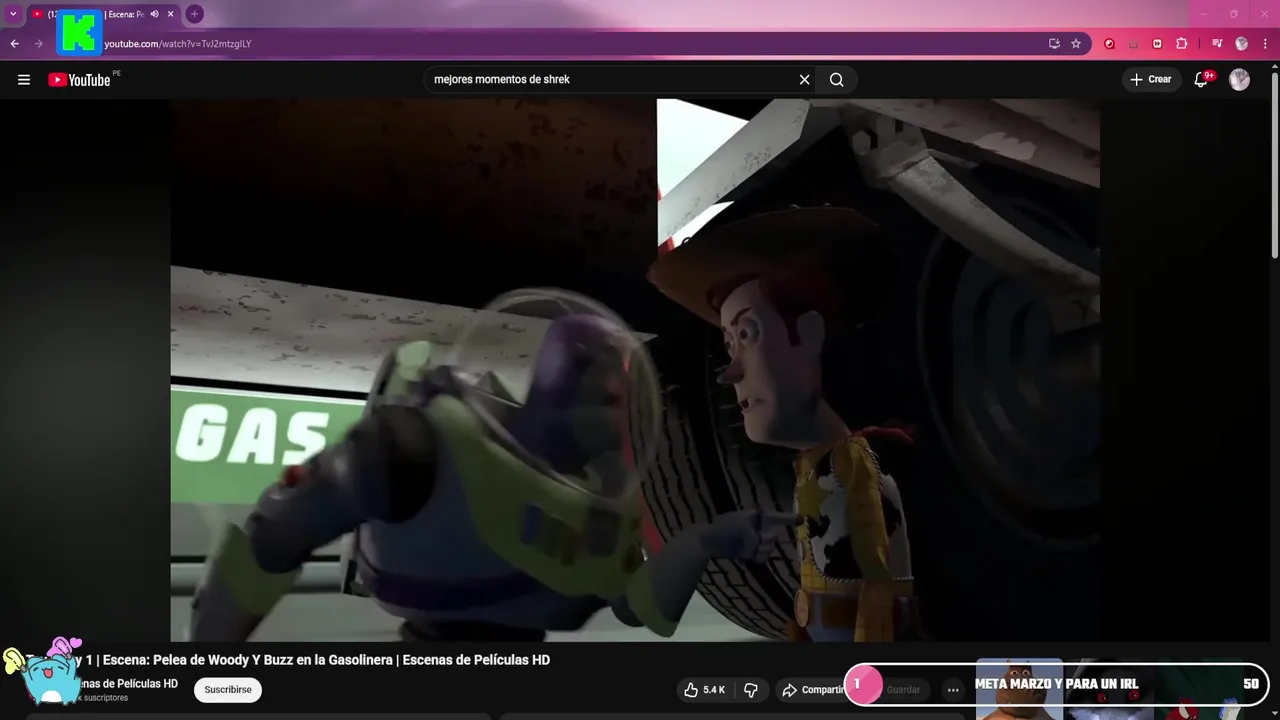Open the Escenas de Películas HD channel name
The height and width of the screenshot is (720, 1280).
click(119, 684)
